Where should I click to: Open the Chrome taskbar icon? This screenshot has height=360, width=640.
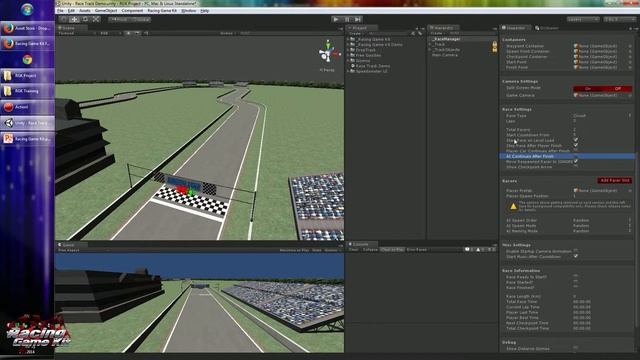coord(27,60)
